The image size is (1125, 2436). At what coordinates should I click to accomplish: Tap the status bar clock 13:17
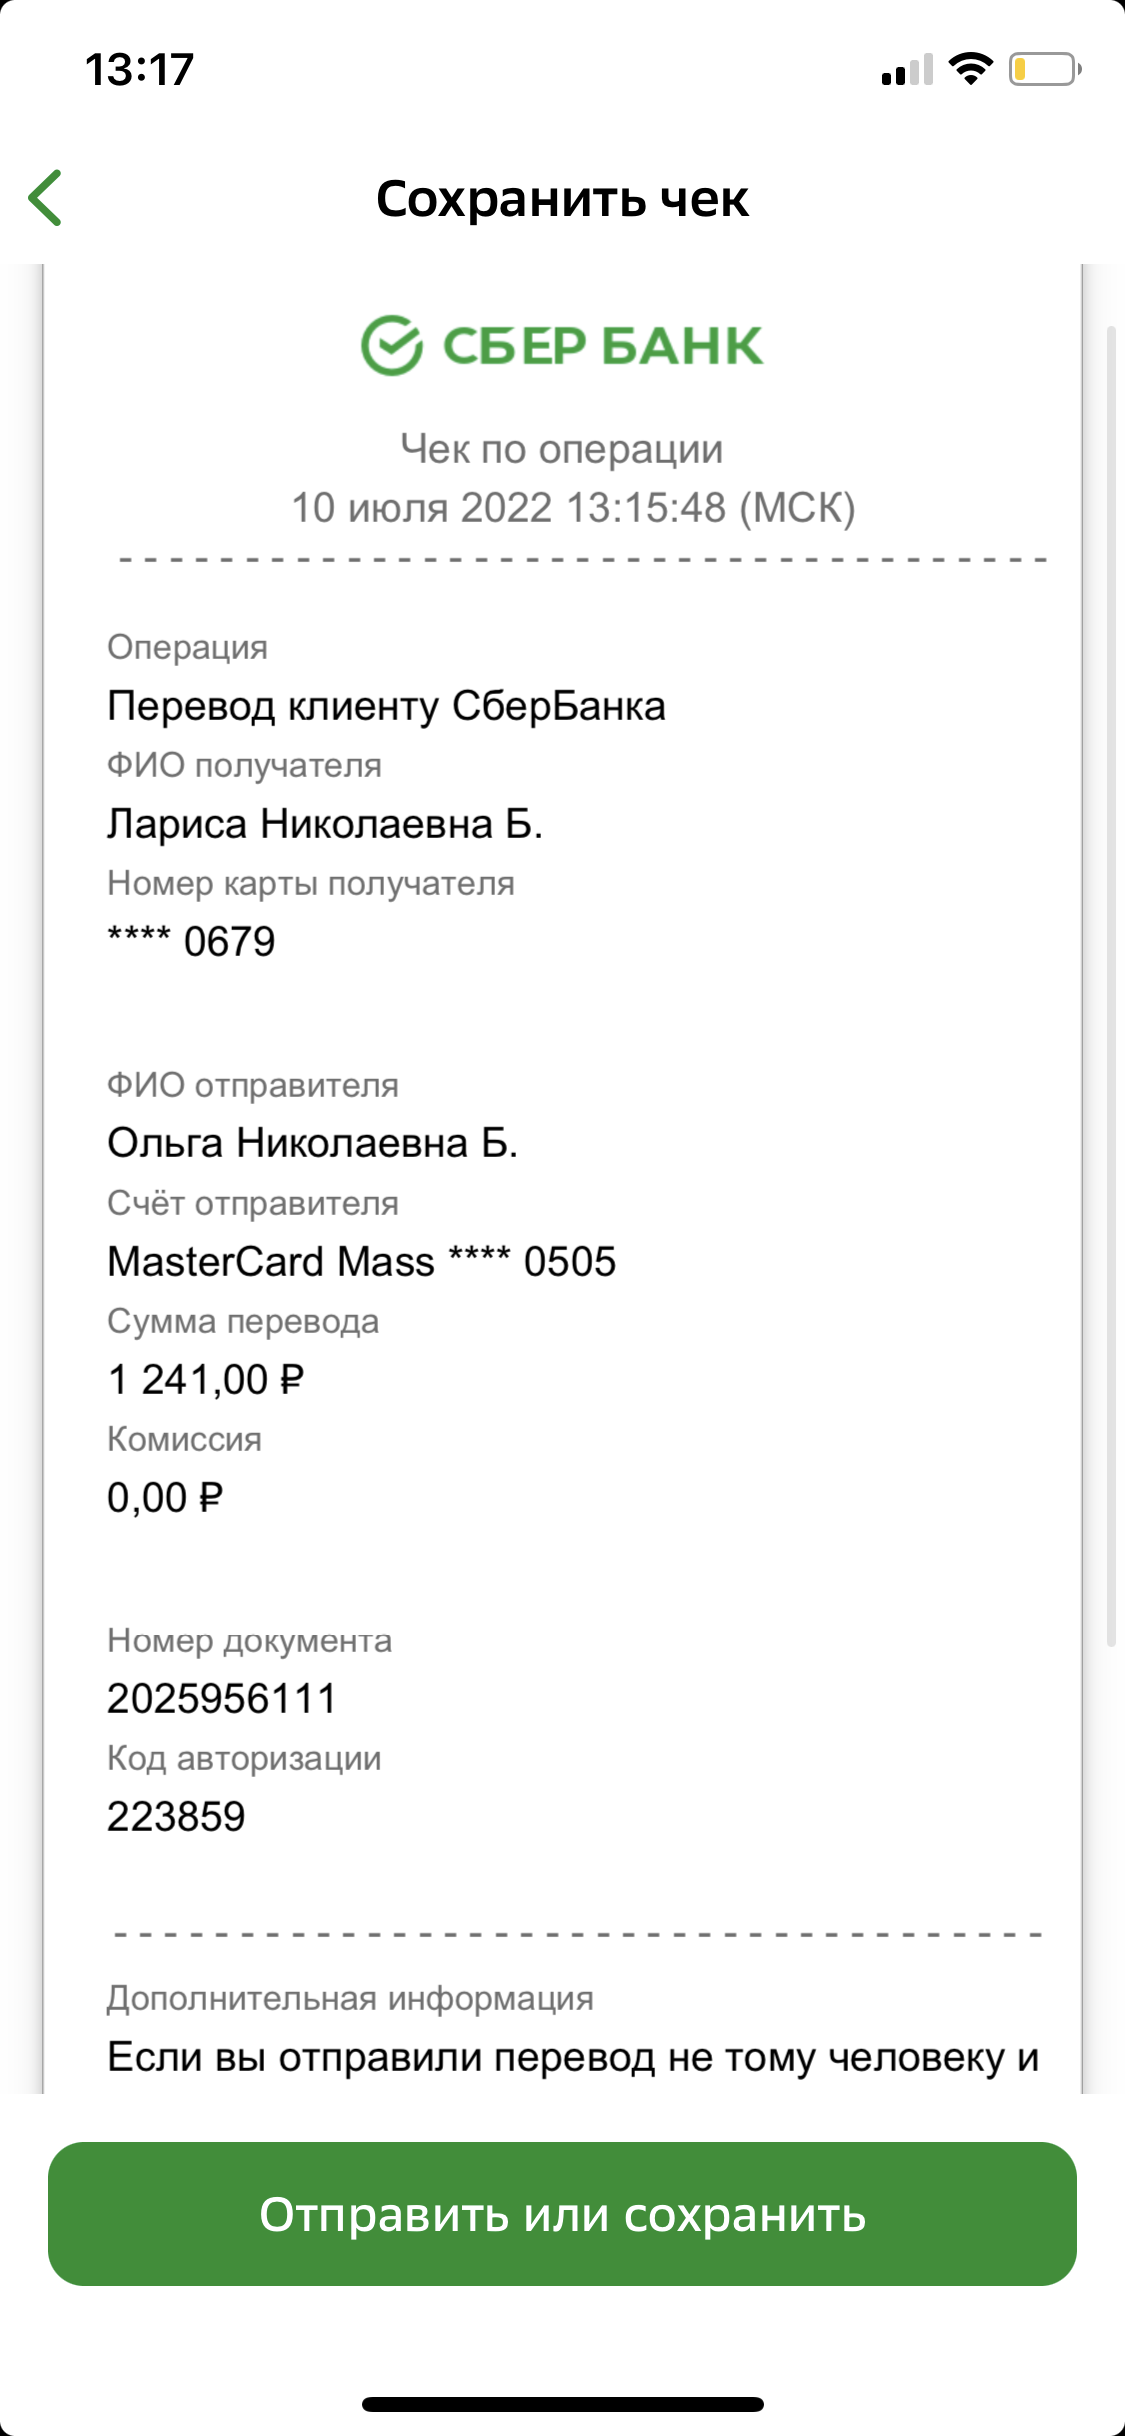click(x=139, y=70)
